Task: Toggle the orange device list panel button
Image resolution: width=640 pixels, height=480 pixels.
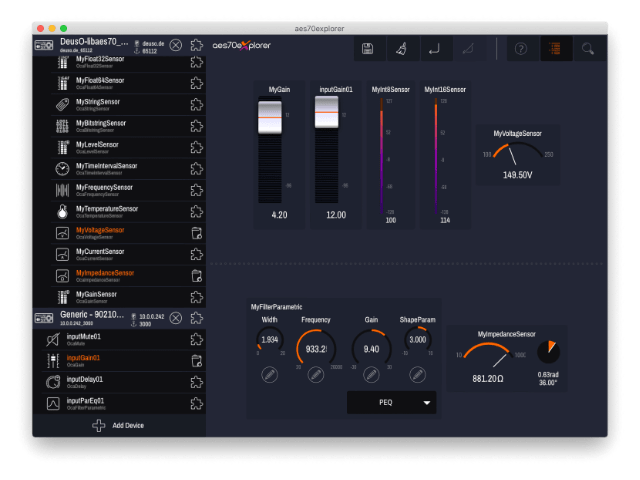Action: [x=554, y=48]
